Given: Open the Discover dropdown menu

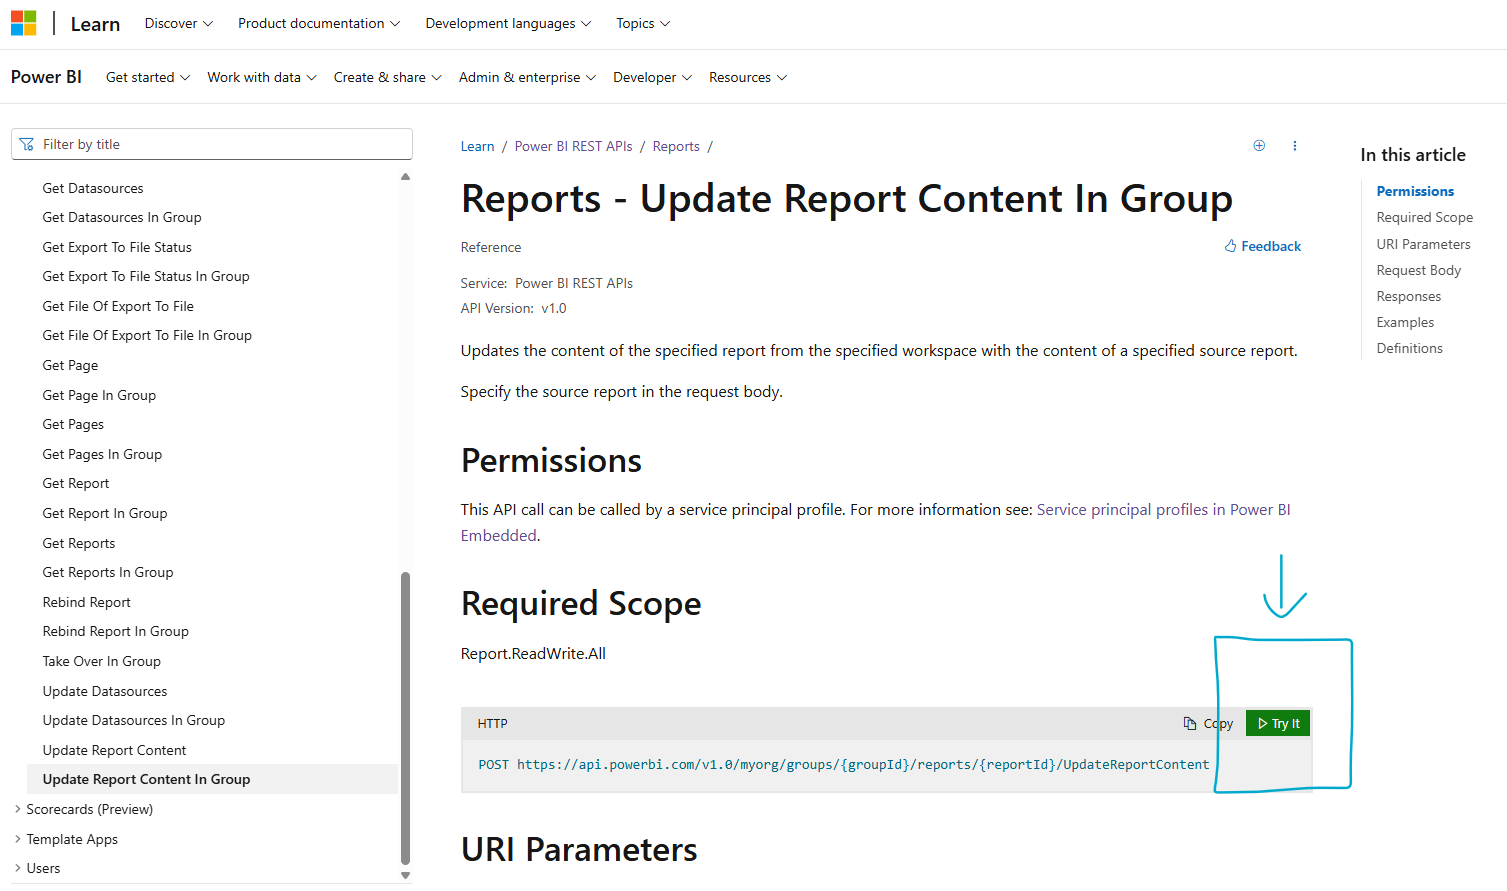Looking at the screenshot, I should [x=178, y=23].
